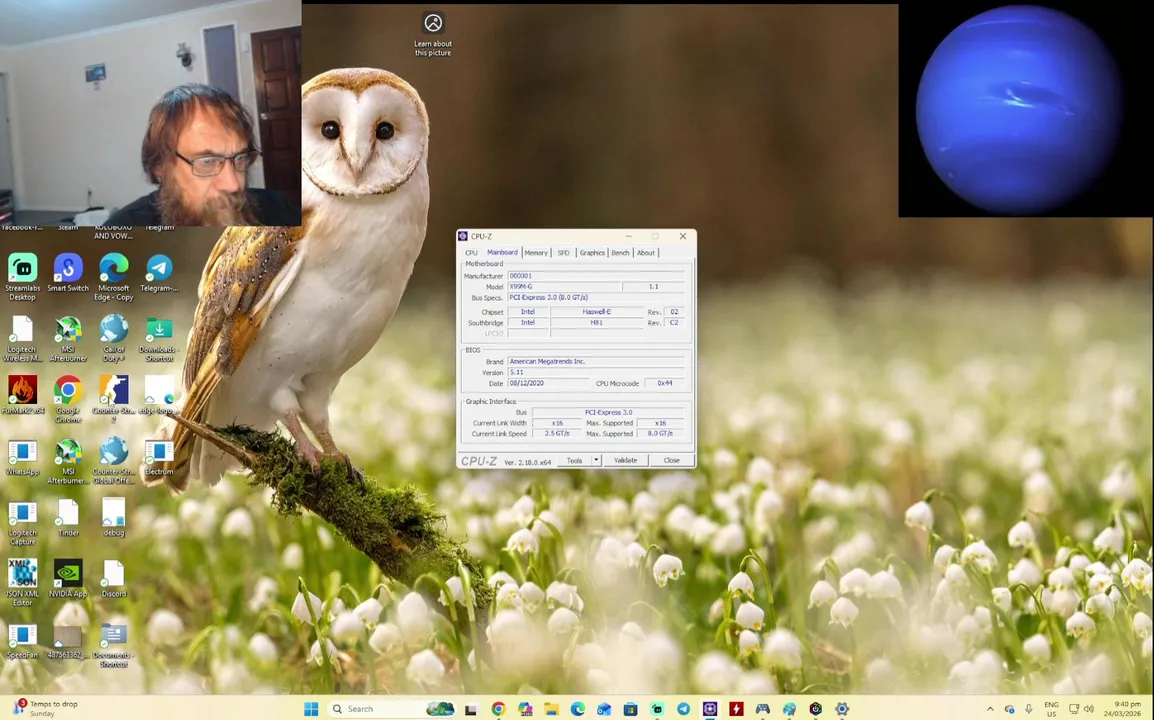Screen dimensions: 1154x720
Task: Click the Tools button in CPU-Z
Action: [x=574, y=460]
